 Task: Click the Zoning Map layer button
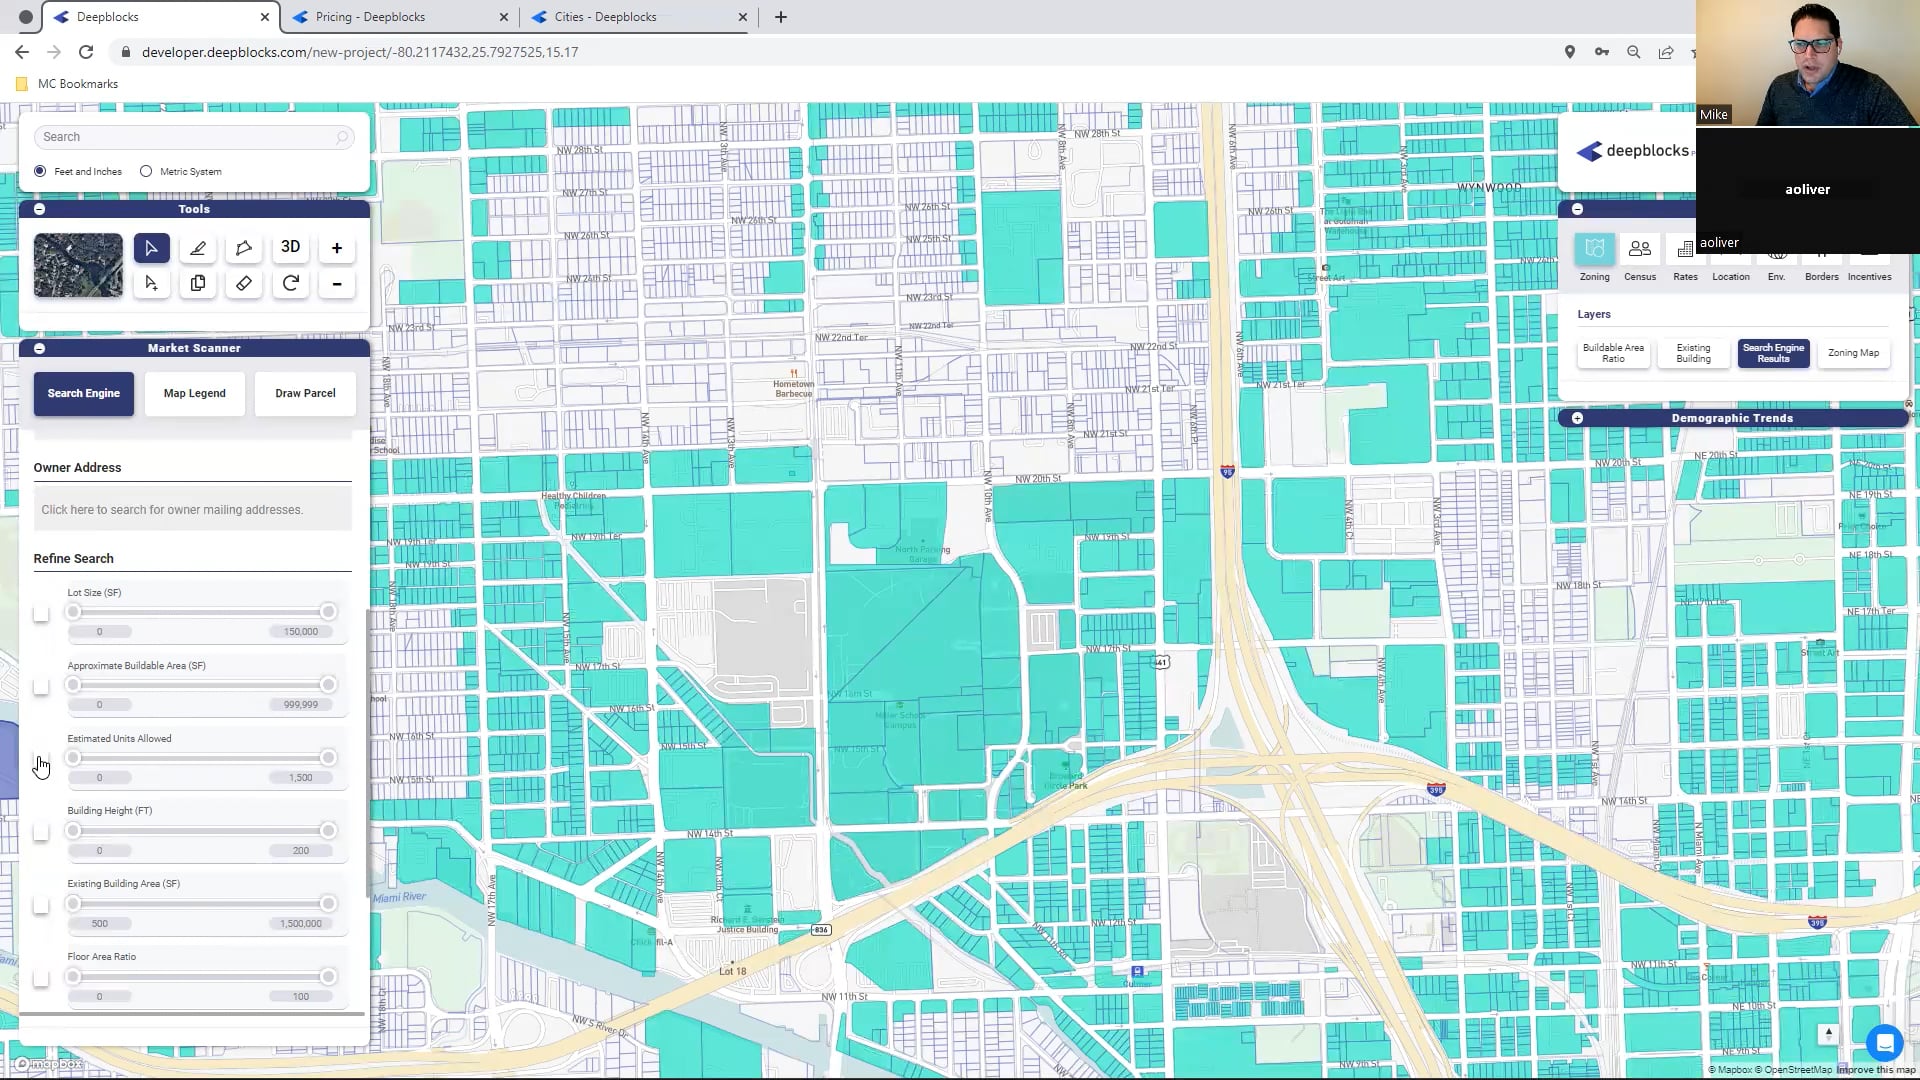pyautogui.click(x=1852, y=353)
